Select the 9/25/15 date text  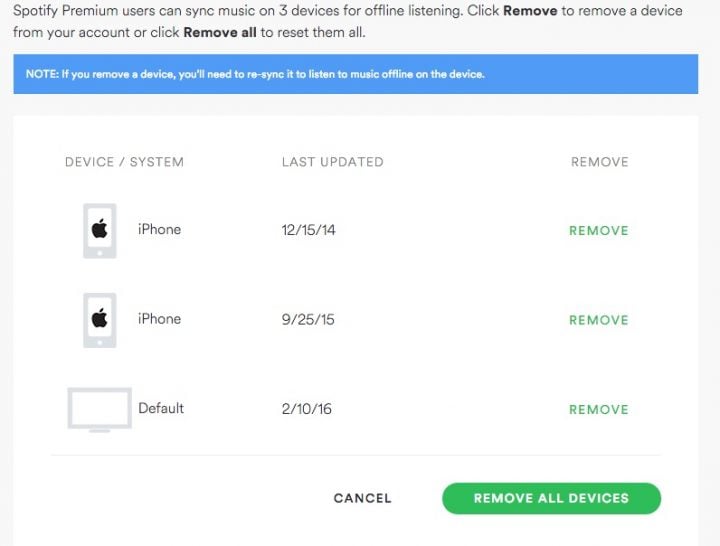[308, 319]
